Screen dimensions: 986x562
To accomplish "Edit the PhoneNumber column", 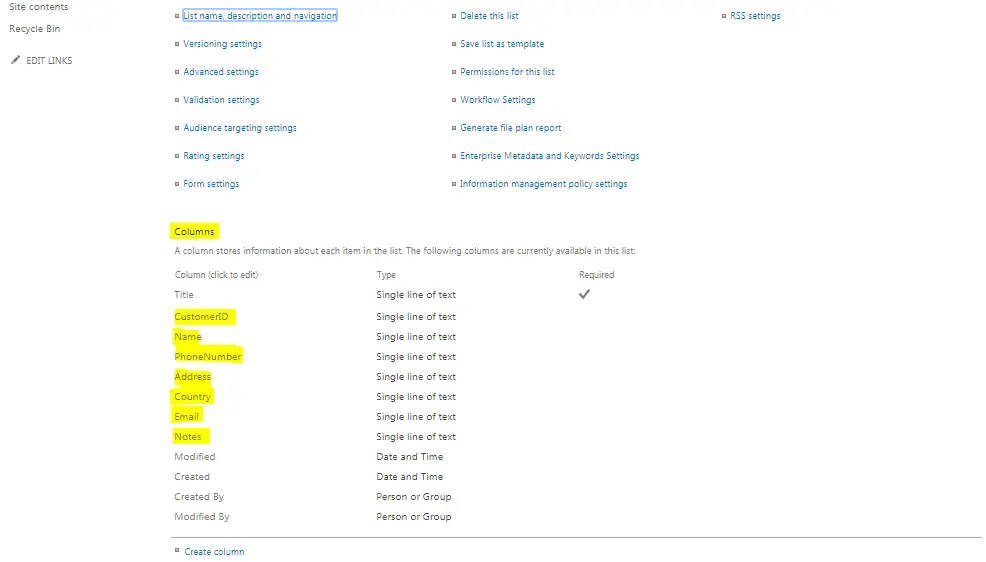I will coord(208,356).
